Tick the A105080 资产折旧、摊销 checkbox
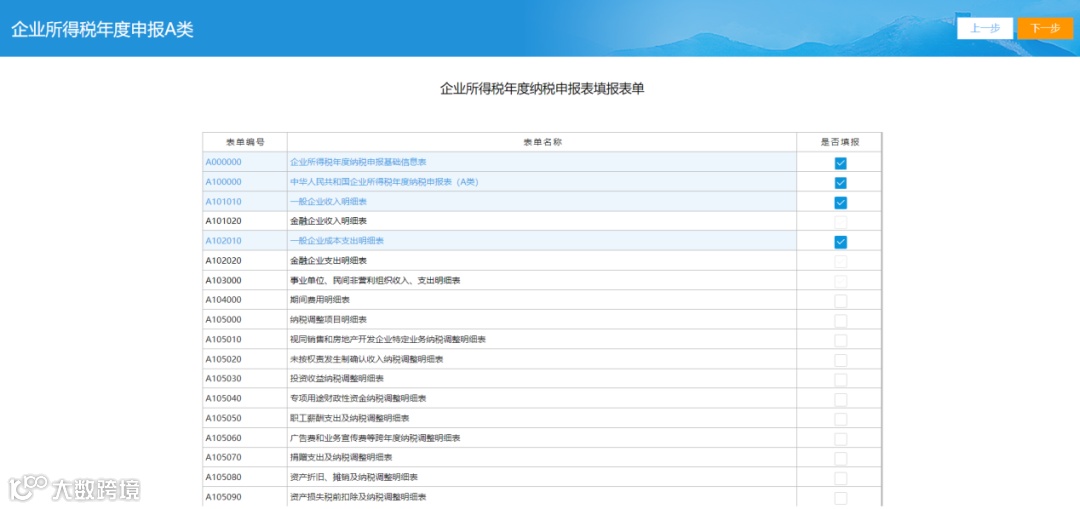The height and width of the screenshot is (509, 1080). 840,478
